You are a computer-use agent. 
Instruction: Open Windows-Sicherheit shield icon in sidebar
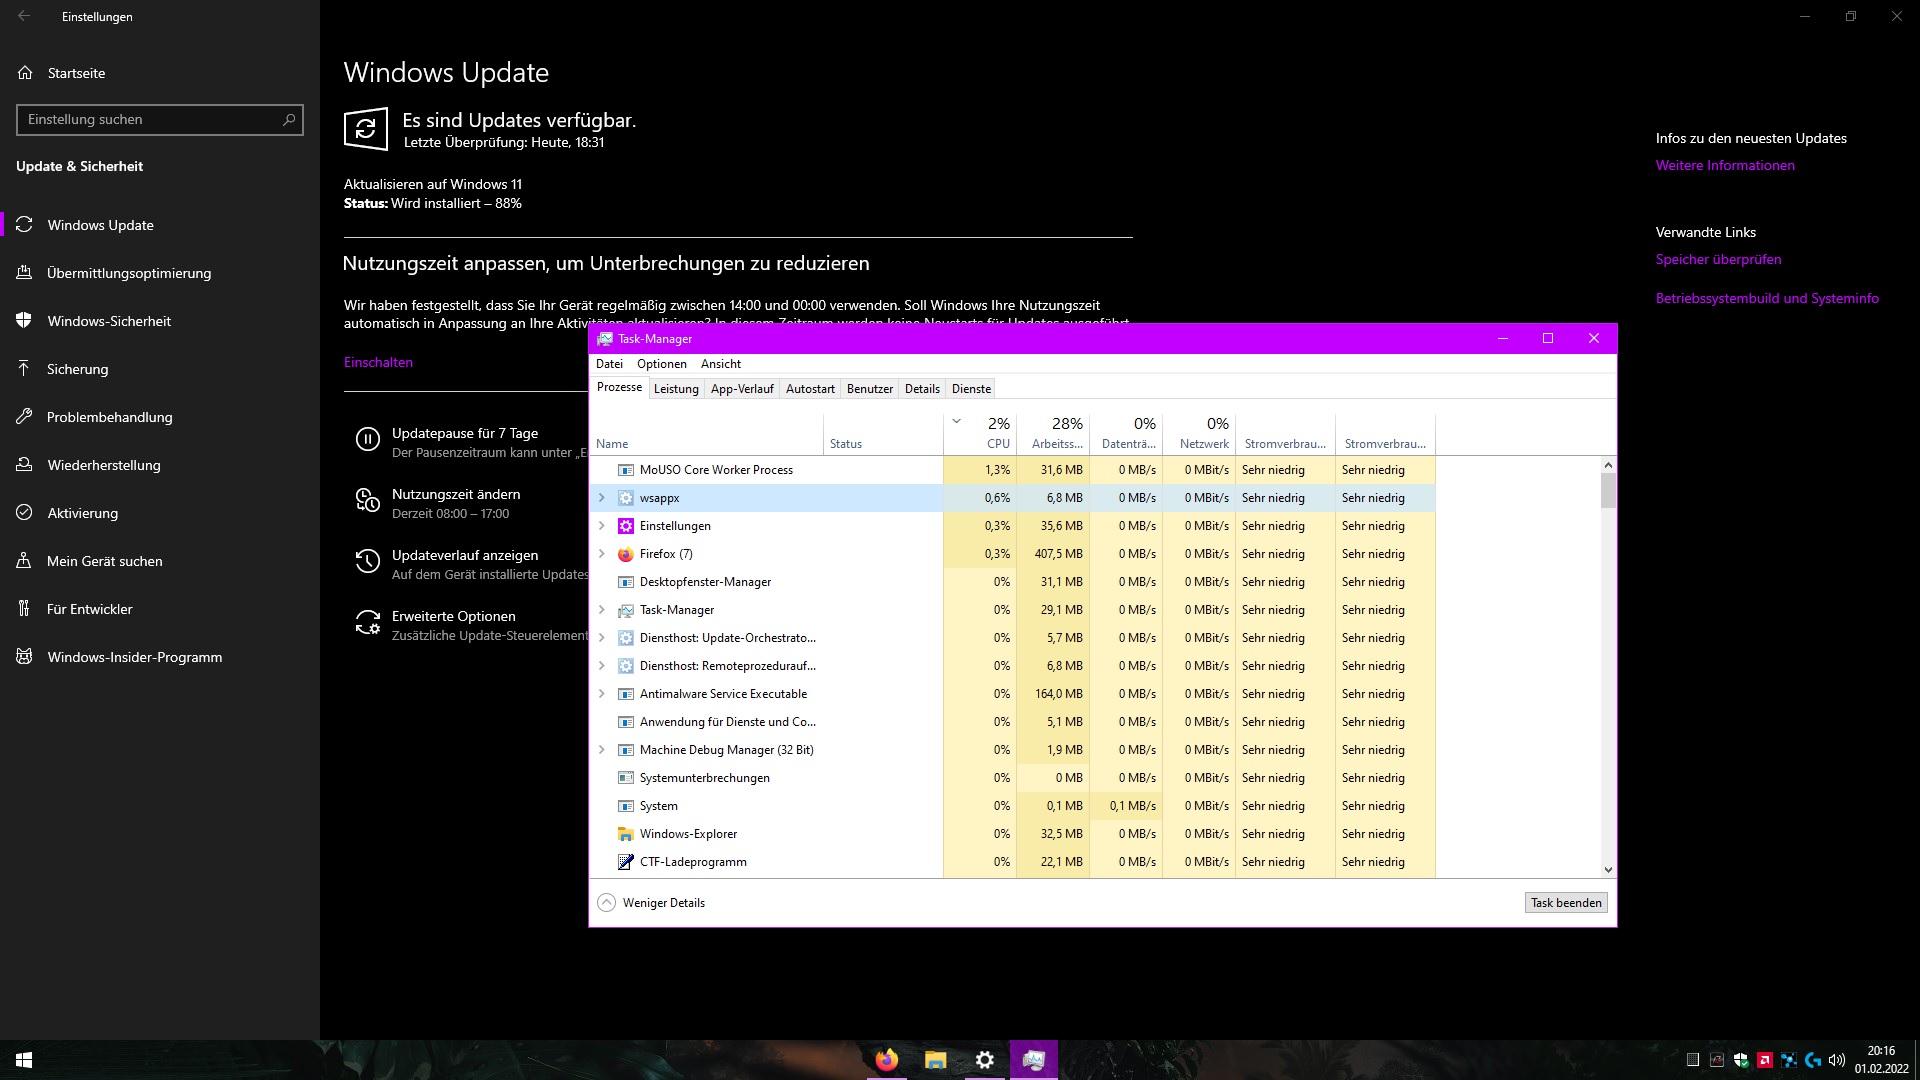25,321
